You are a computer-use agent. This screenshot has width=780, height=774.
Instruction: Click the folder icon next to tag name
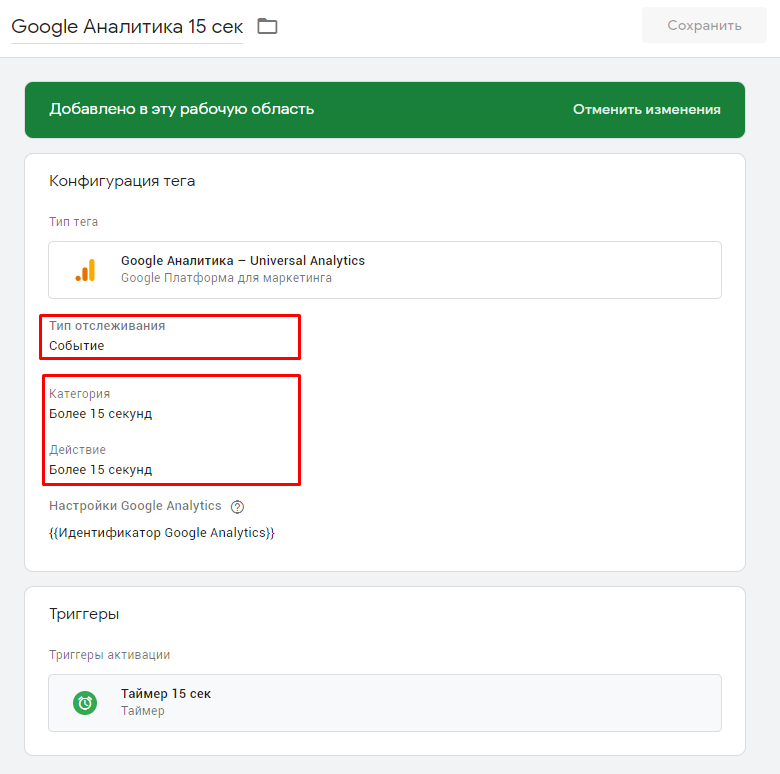tap(267, 26)
